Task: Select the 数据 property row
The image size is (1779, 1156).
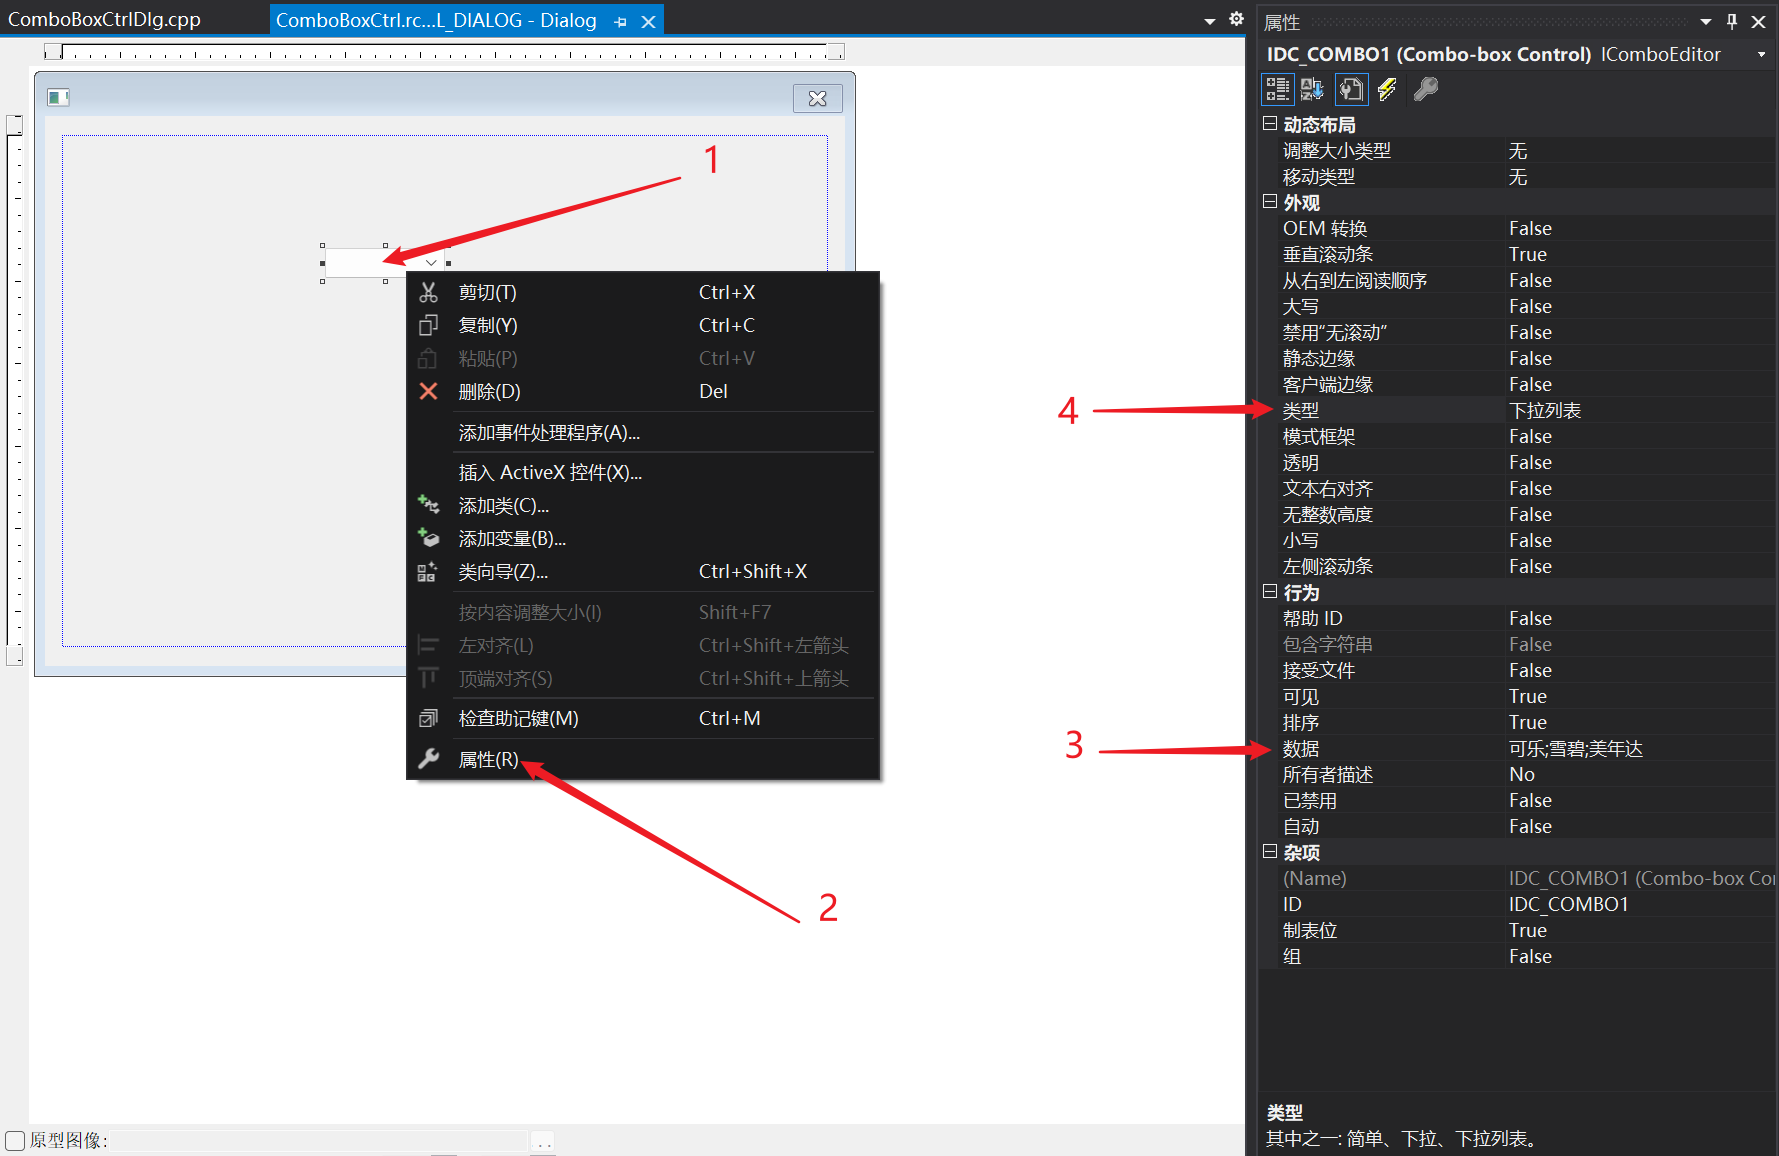Action: [x=1517, y=748]
